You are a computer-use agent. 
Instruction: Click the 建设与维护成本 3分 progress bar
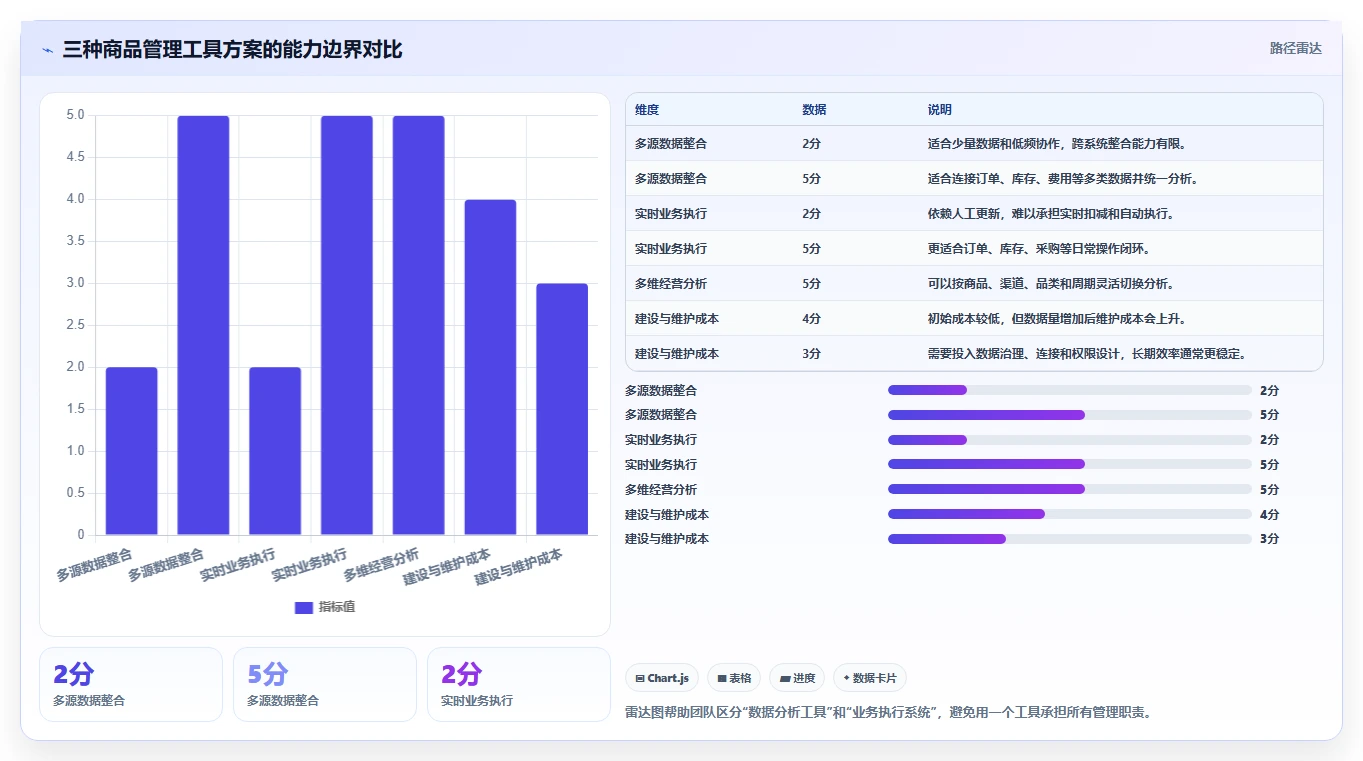point(1070,539)
